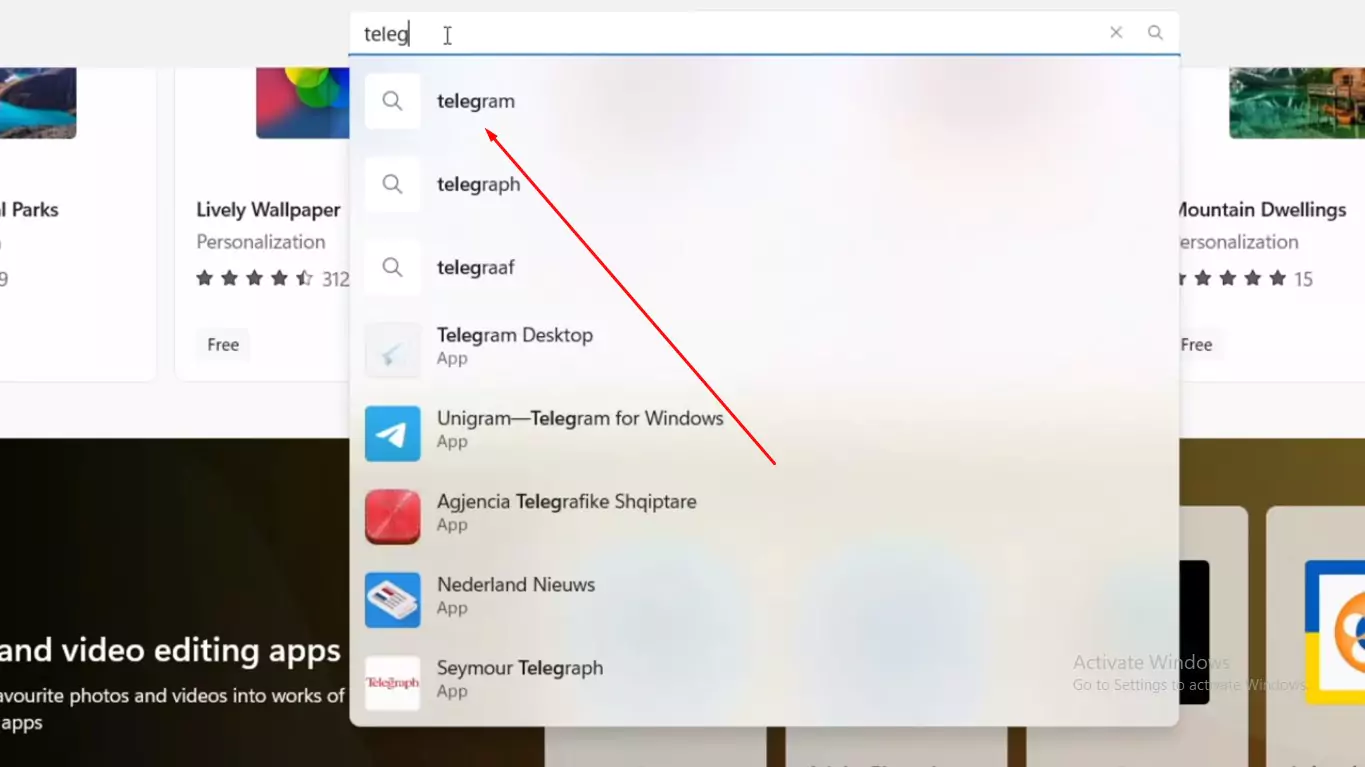Click the Mountain Dwellings thumbnail image
This screenshot has height=767, width=1365.
pos(1297,103)
